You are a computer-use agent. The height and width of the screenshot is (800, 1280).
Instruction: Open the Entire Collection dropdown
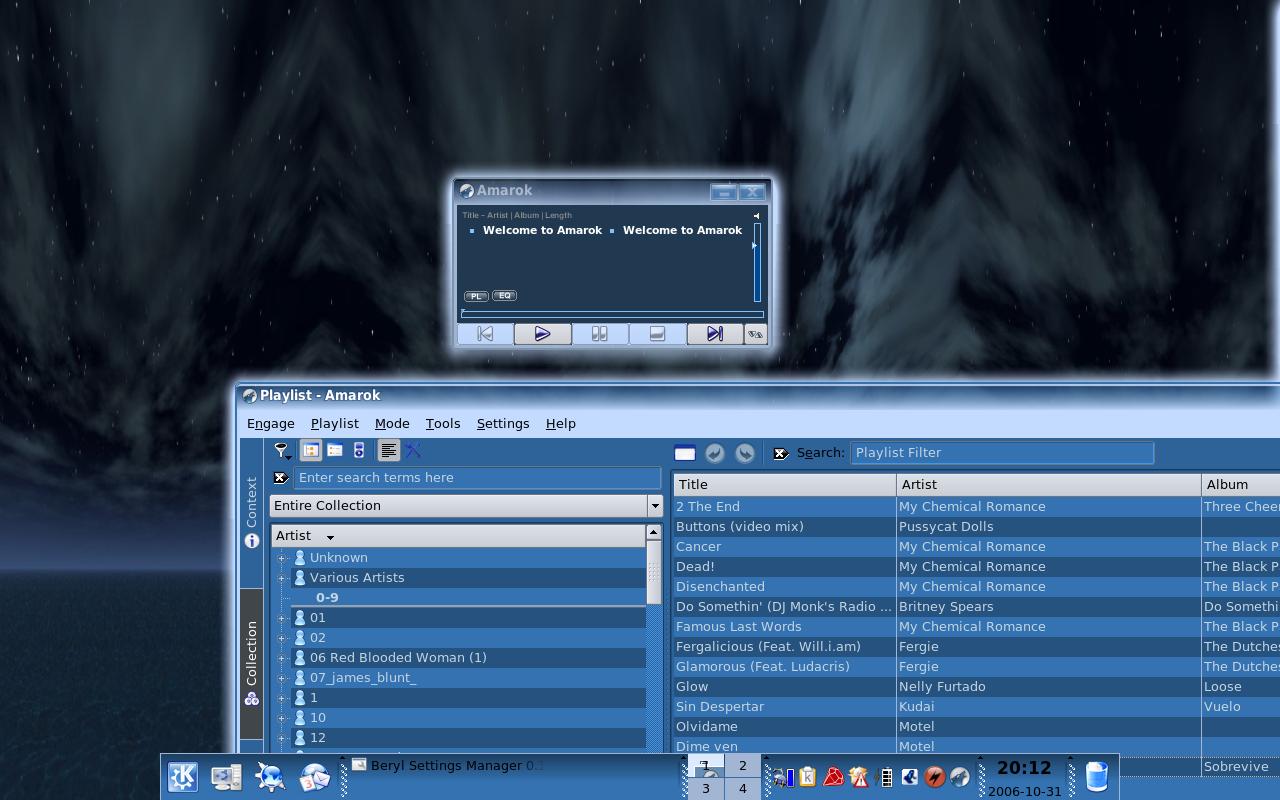click(x=466, y=506)
